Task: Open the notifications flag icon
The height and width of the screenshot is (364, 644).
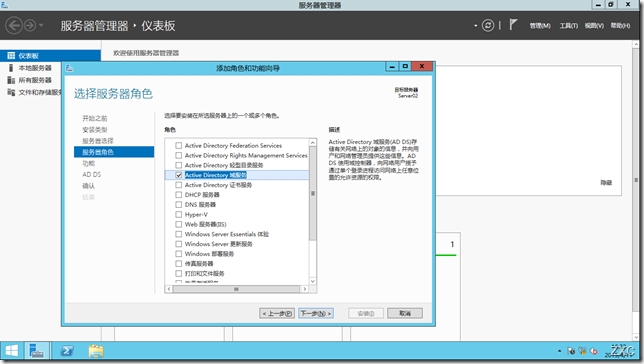Action: pos(513,25)
